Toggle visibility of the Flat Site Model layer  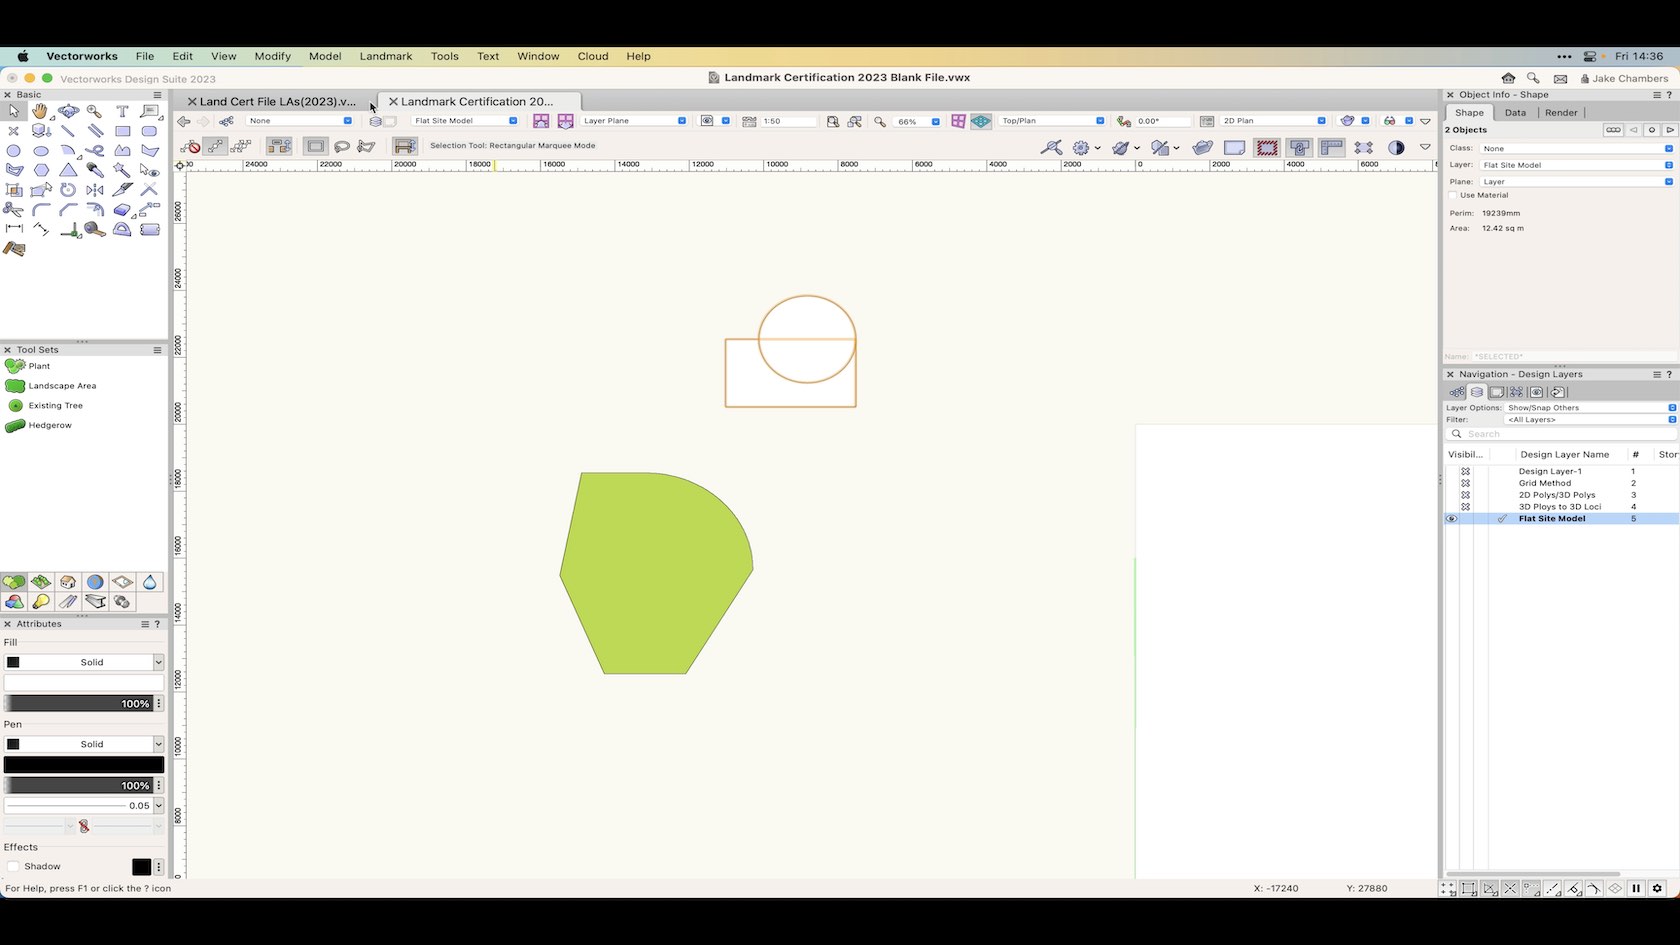point(1452,518)
